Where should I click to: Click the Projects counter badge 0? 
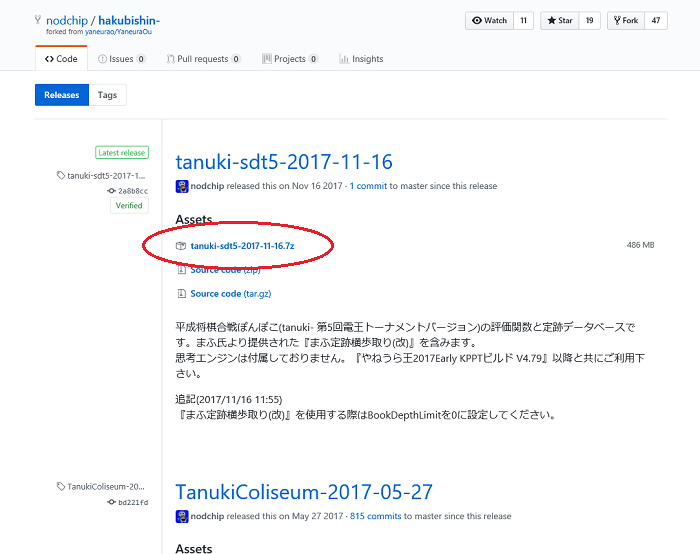[x=313, y=59]
